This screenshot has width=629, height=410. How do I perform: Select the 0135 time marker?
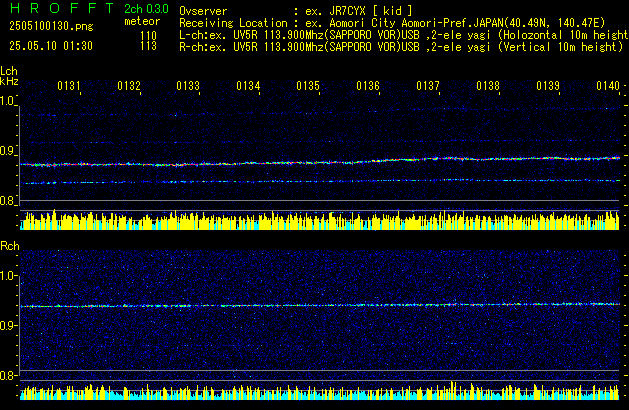[x=308, y=86]
